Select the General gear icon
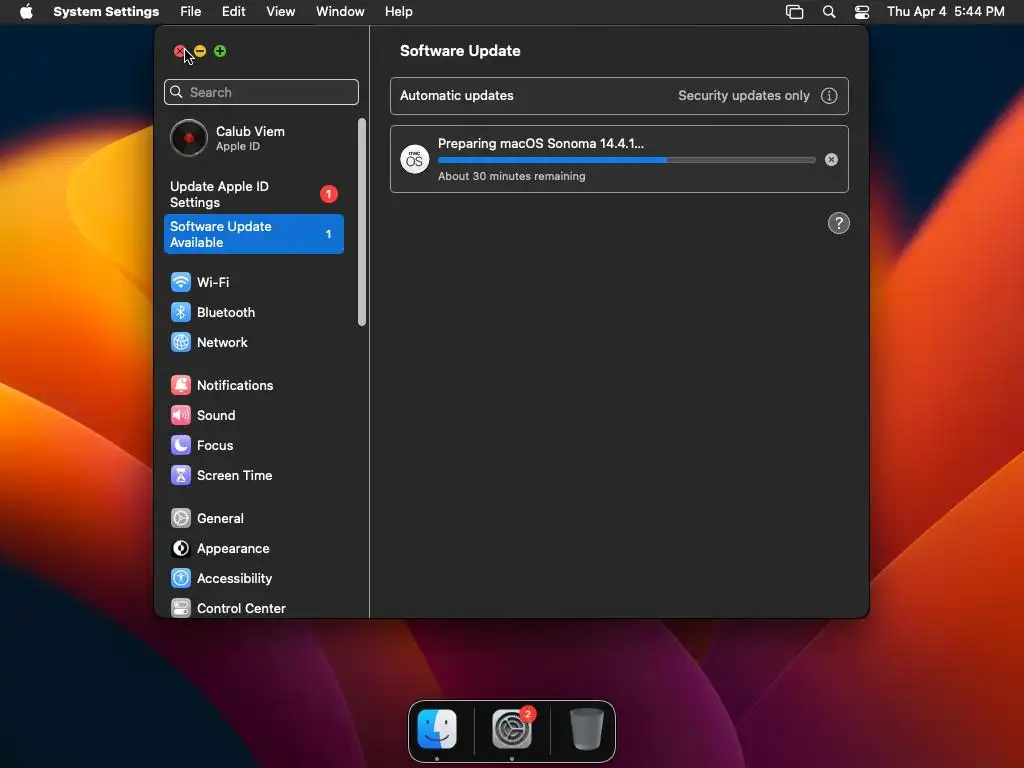The image size is (1024, 768). pos(180,519)
